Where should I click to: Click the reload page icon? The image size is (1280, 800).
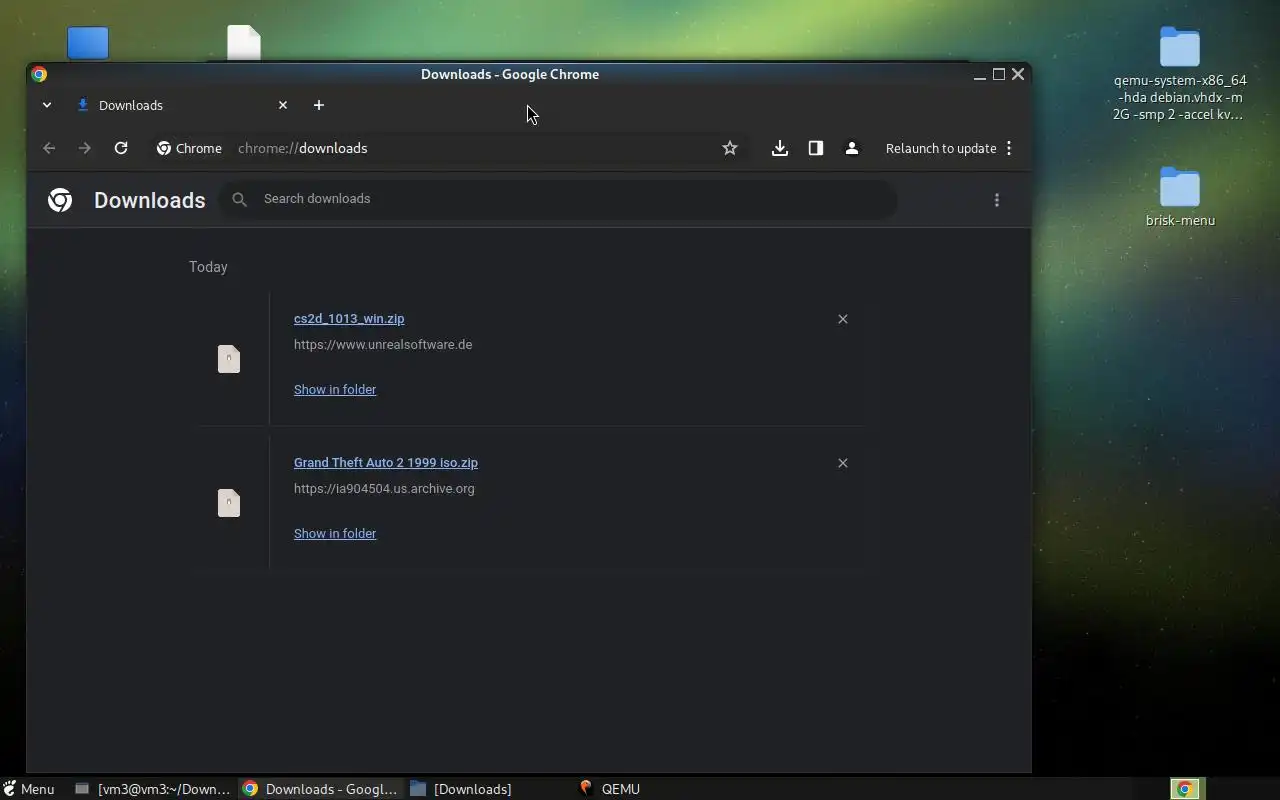click(x=121, y=148)
